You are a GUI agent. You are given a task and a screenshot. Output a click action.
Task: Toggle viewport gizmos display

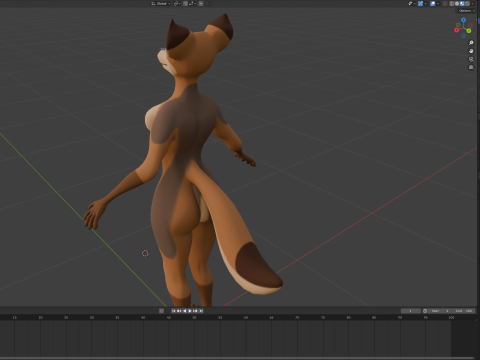pos(420,3)
